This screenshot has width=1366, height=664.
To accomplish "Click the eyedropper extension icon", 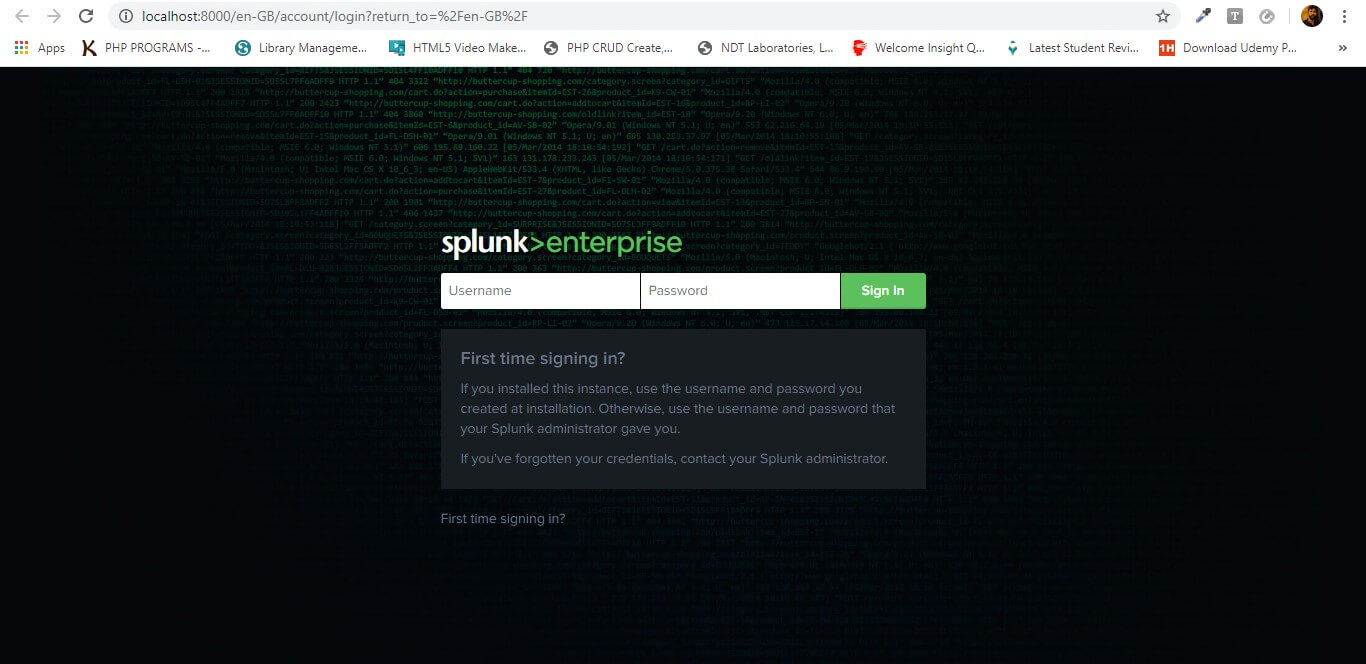I will point(1204,16).
